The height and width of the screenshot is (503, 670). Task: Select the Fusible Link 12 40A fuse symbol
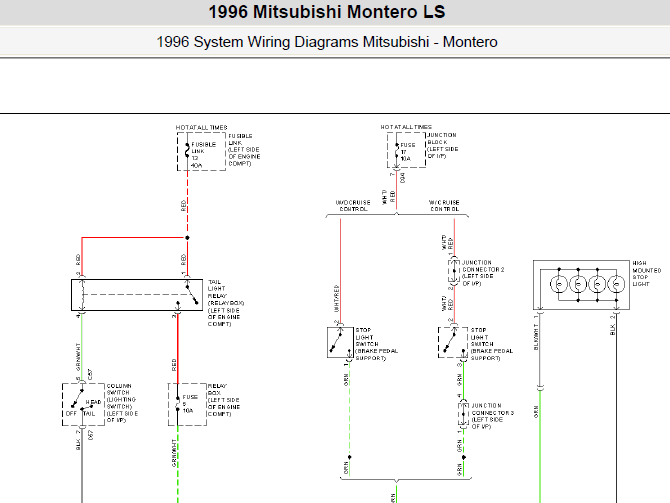(x=187, y=151)
